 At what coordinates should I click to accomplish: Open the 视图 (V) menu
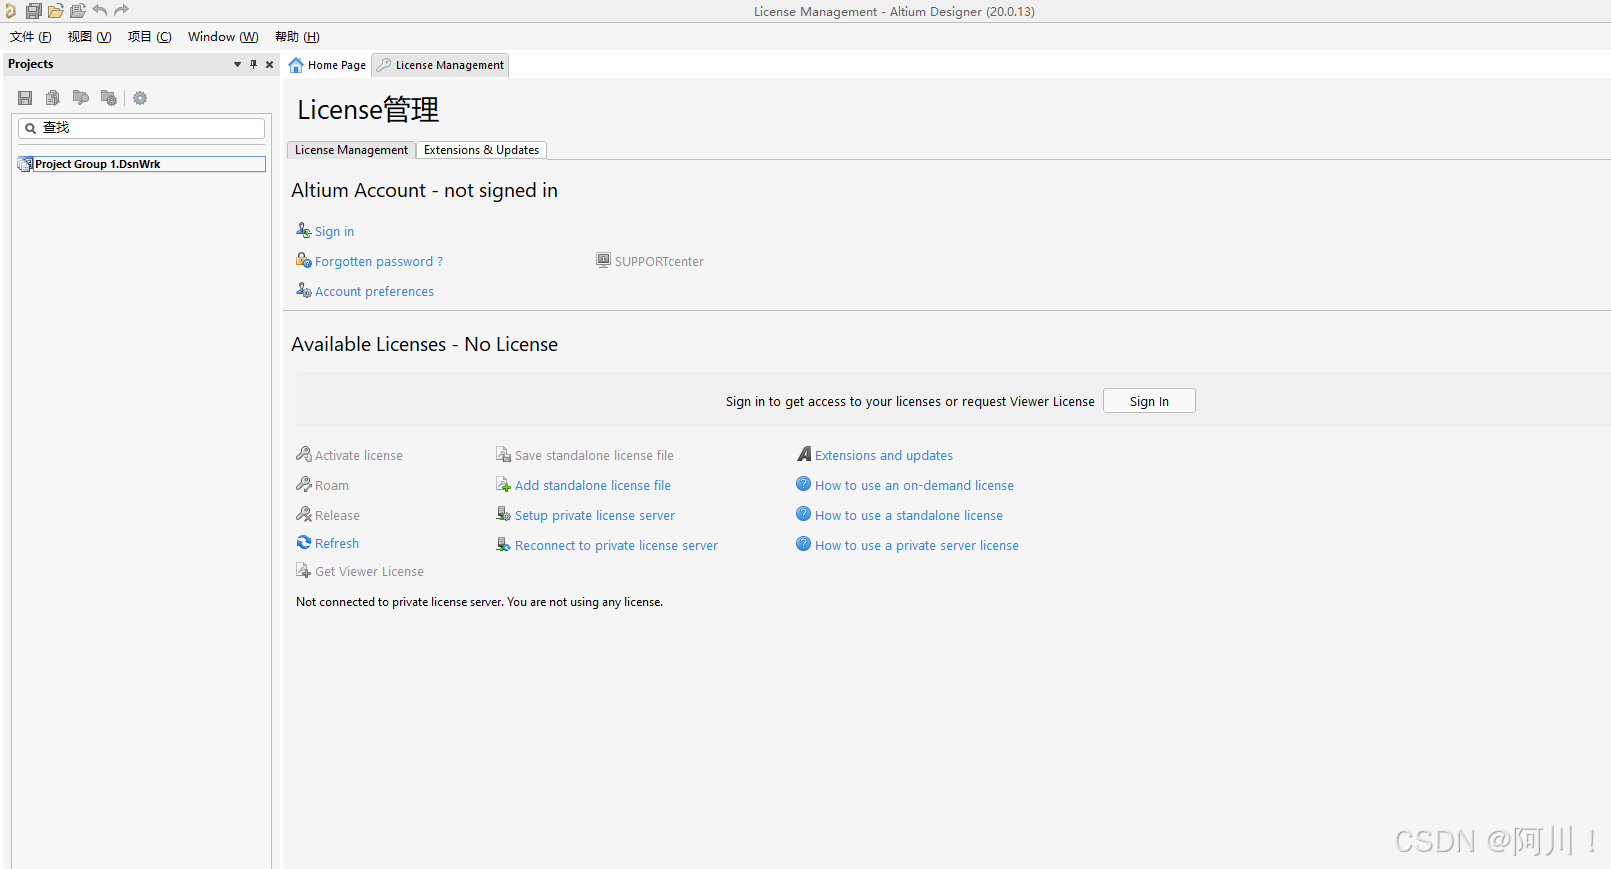[x=90, y=37]
